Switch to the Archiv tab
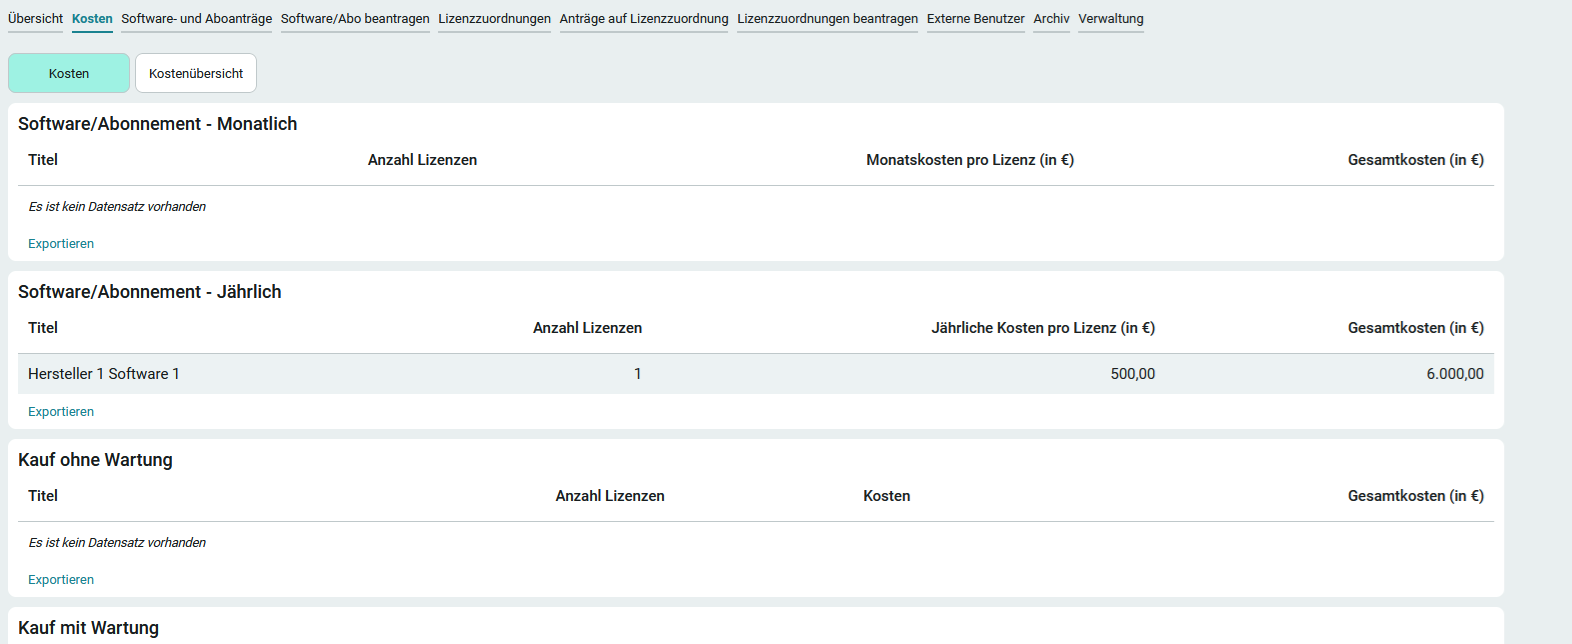Screen dimensions: 1572x644 1051,19
